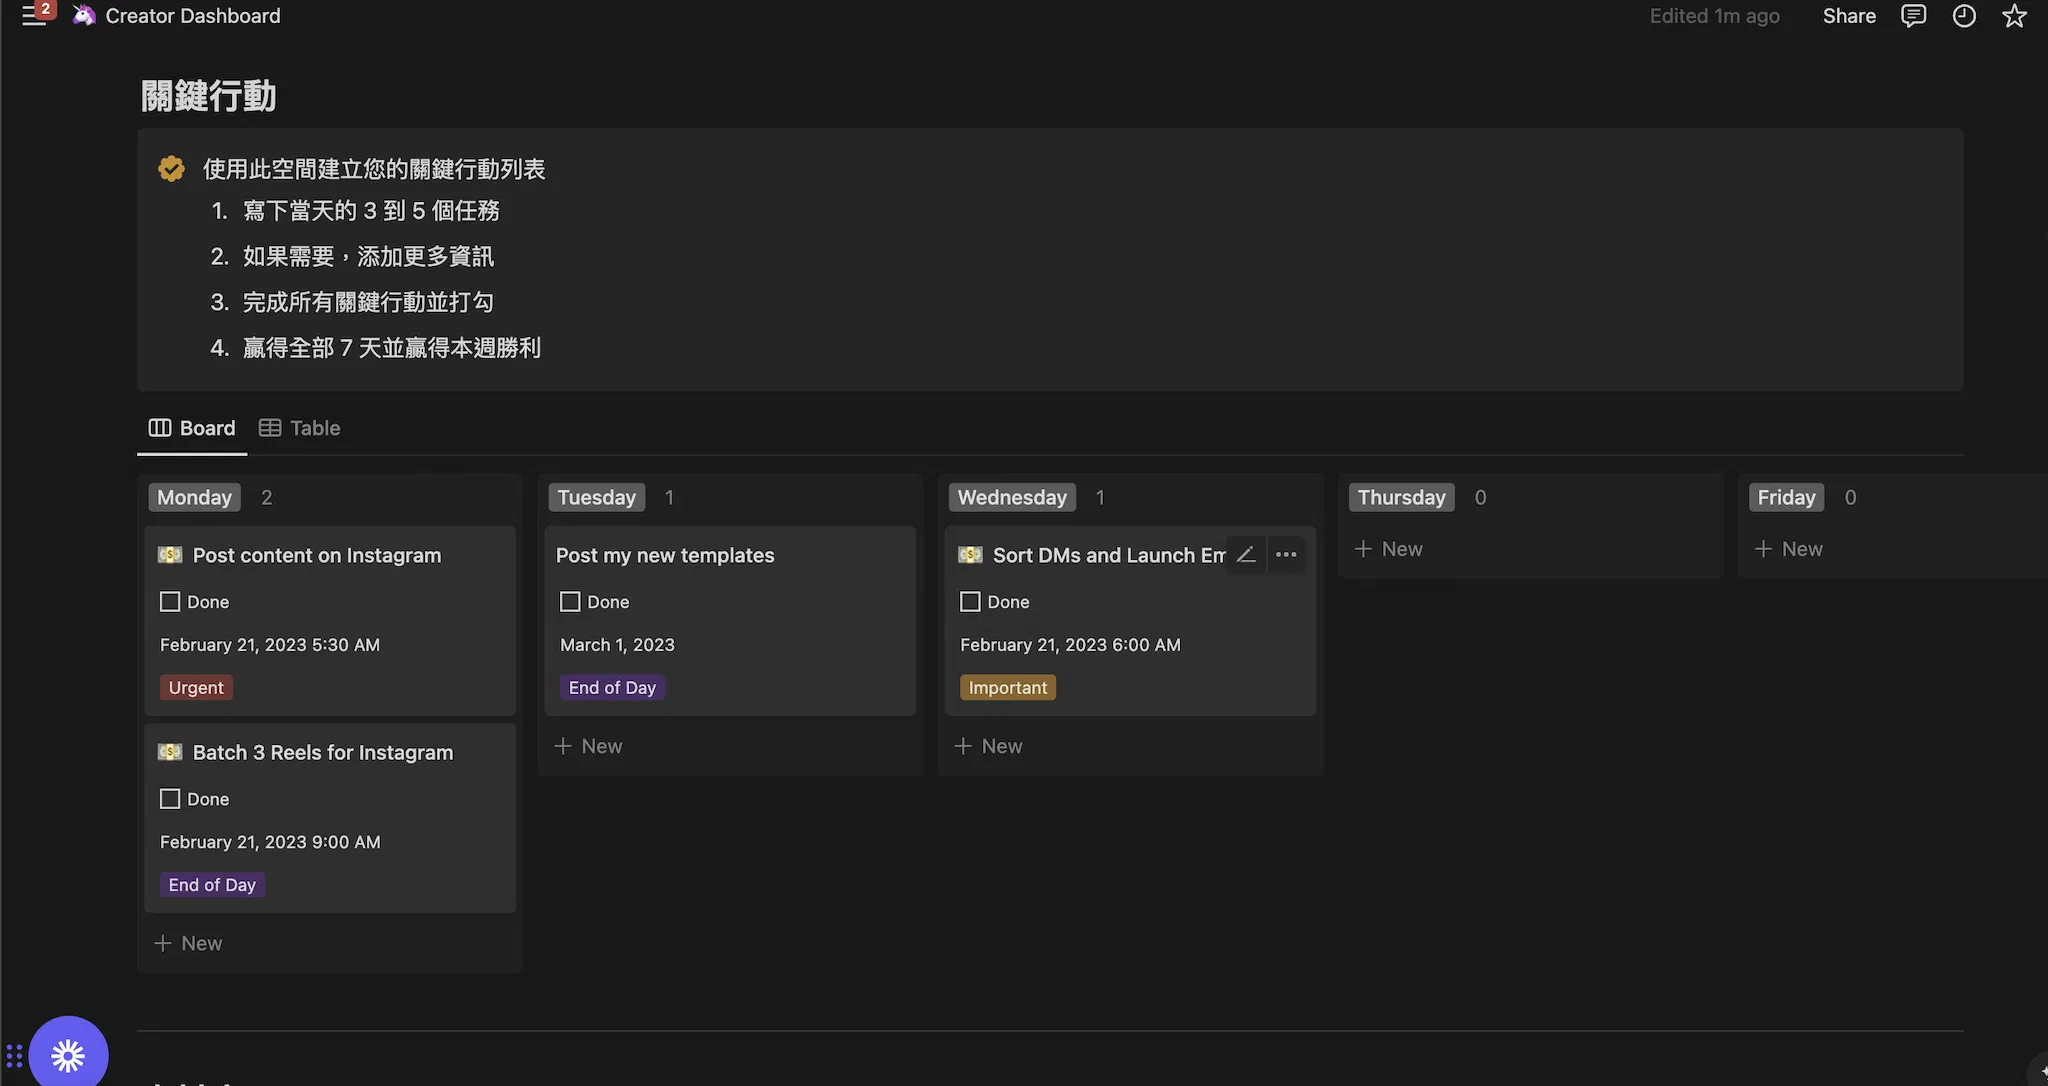Add page to favorites star
This screenshot has width=2048, height=1086.
click(x=2014, y=16)
